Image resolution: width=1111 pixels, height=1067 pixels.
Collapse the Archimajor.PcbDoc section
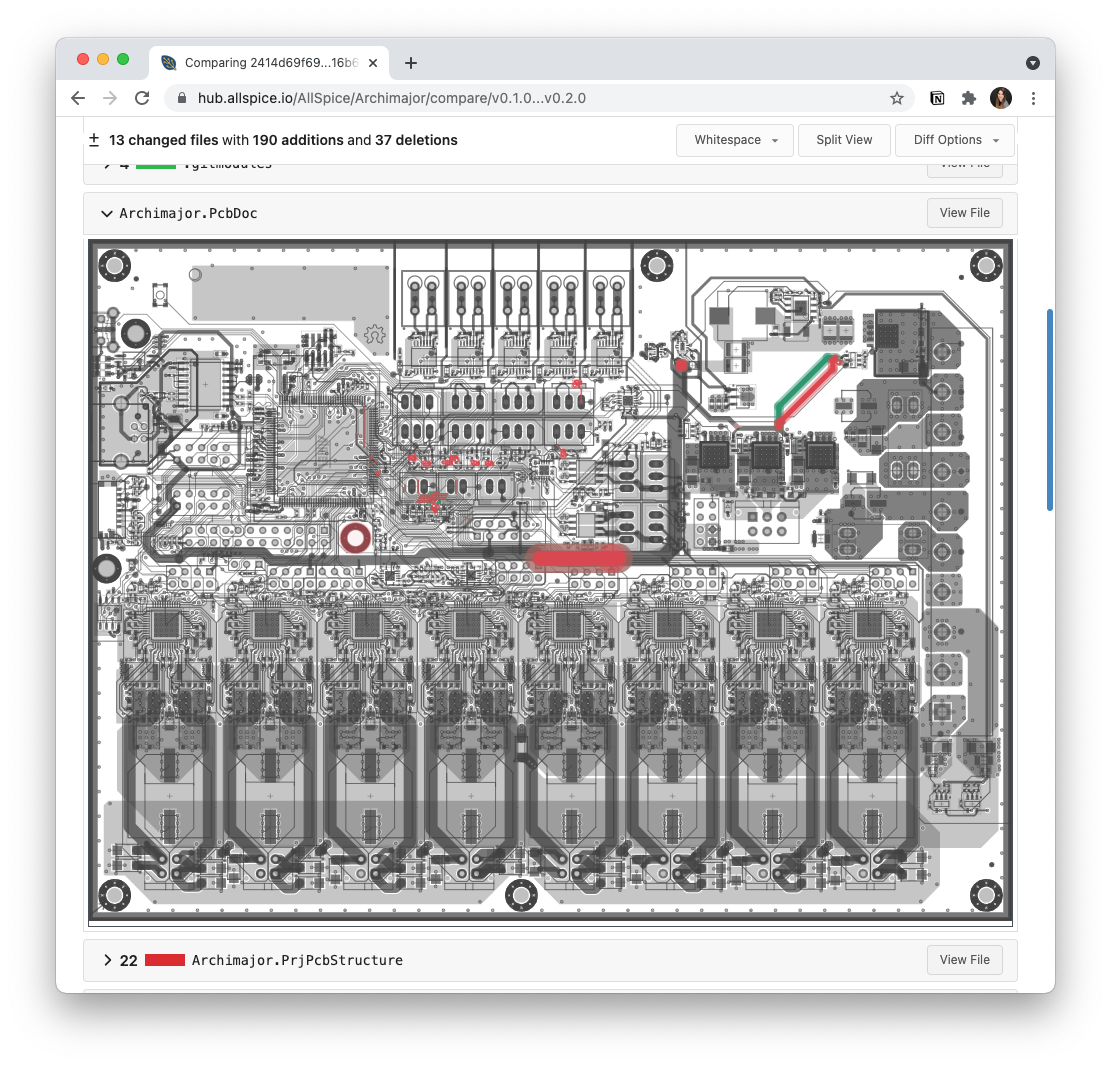click(107, 213)
